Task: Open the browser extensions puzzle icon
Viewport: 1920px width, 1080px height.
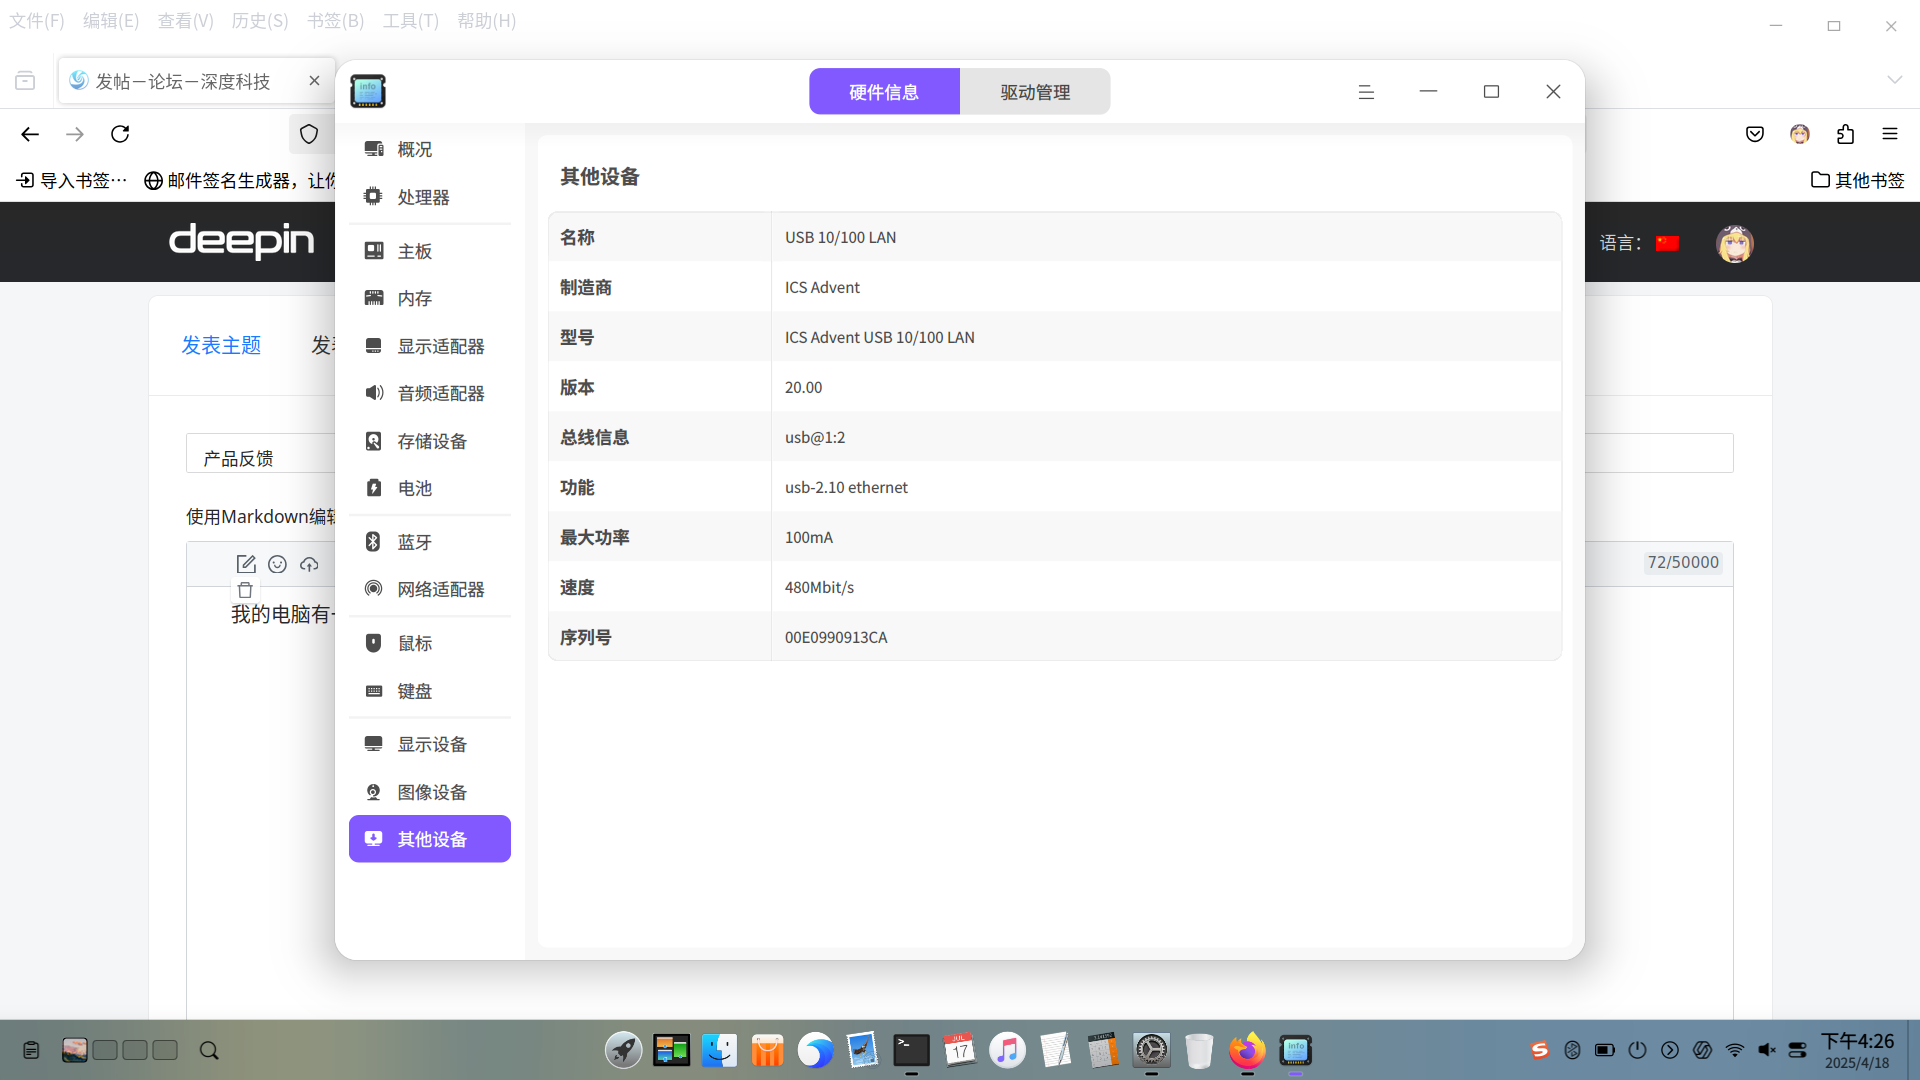Action: pyautogui.click(x=1845, y=134)
